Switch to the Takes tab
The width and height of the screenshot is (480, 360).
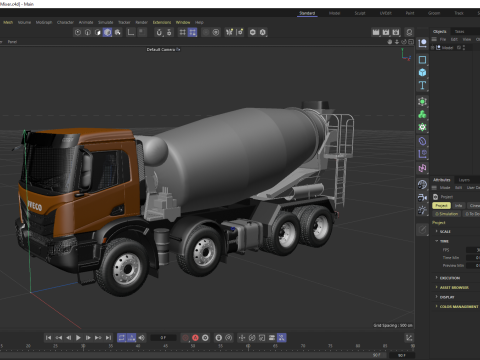pyautogui.click(x=459, y=31)
